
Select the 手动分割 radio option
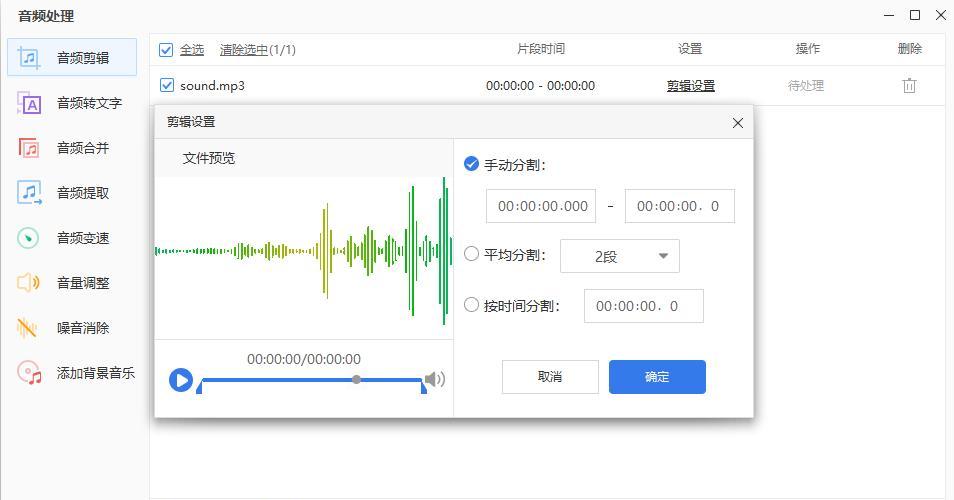coord(472,164)
